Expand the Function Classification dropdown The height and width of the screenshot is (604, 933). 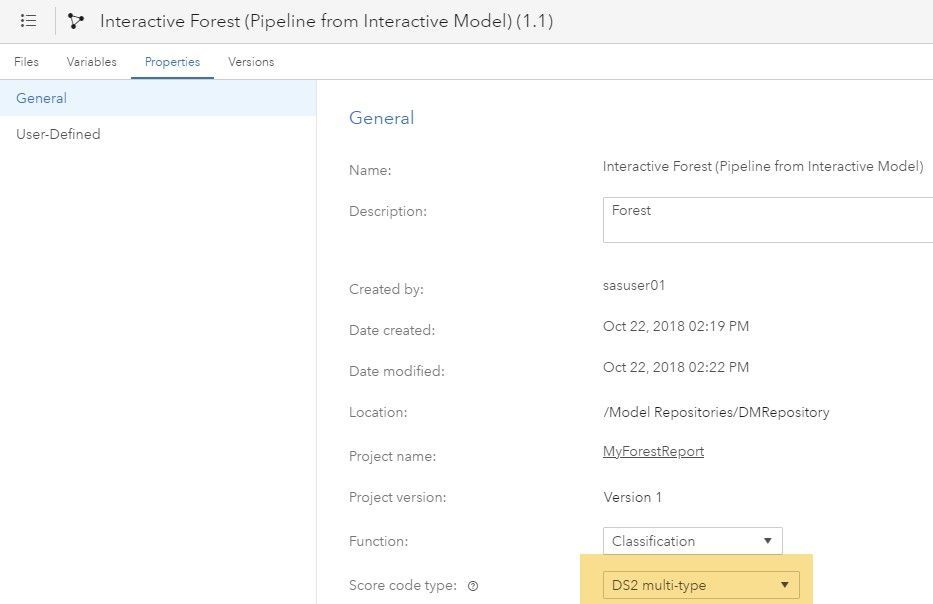pos(692,541)
